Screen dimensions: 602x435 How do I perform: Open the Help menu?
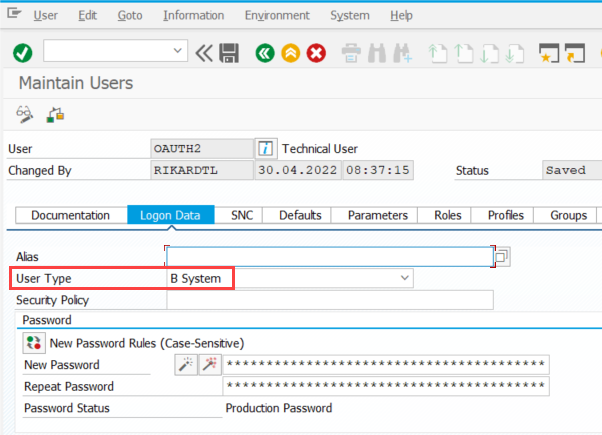click(401, 15)
